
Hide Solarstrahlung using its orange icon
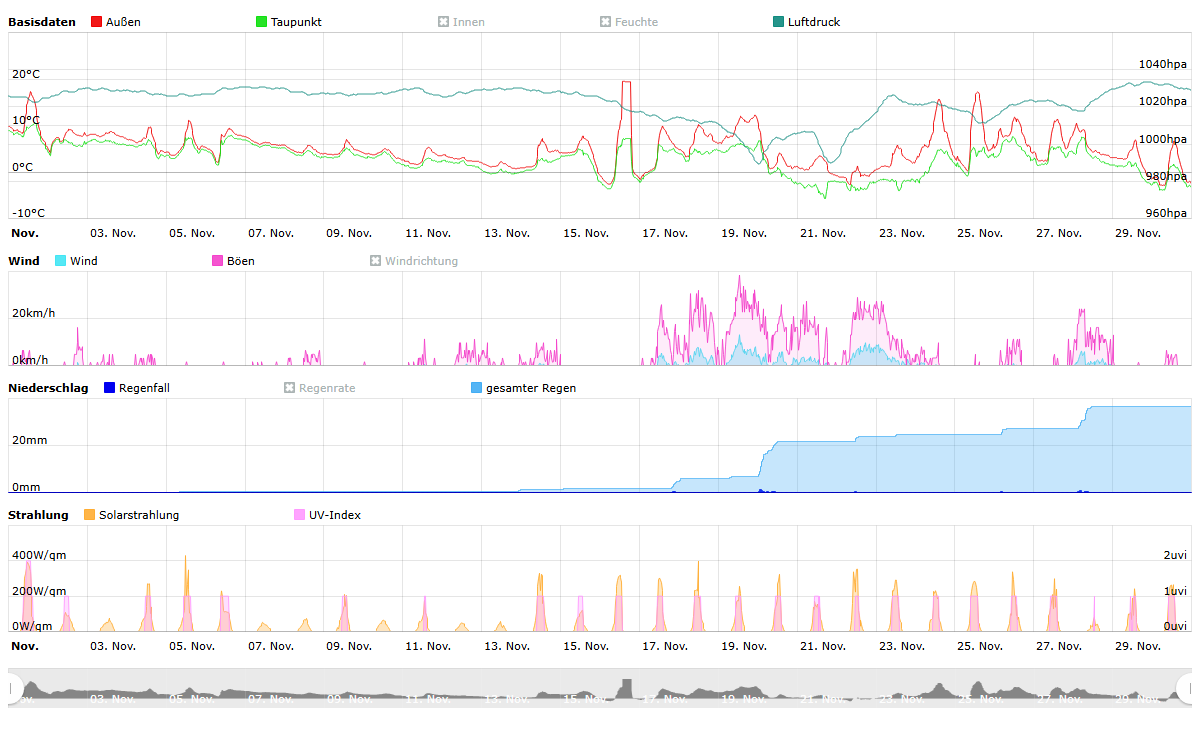(x=90, y=515)
